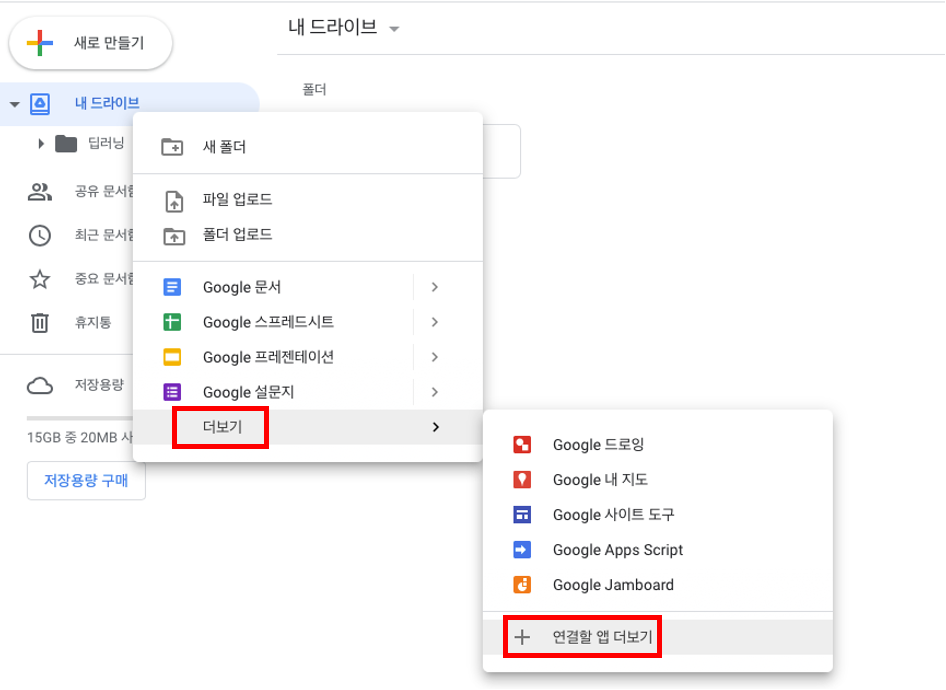Select Google 스프레드시트 menu entry
The width and height of the screenshot is (946, 690).
[308, 322]
